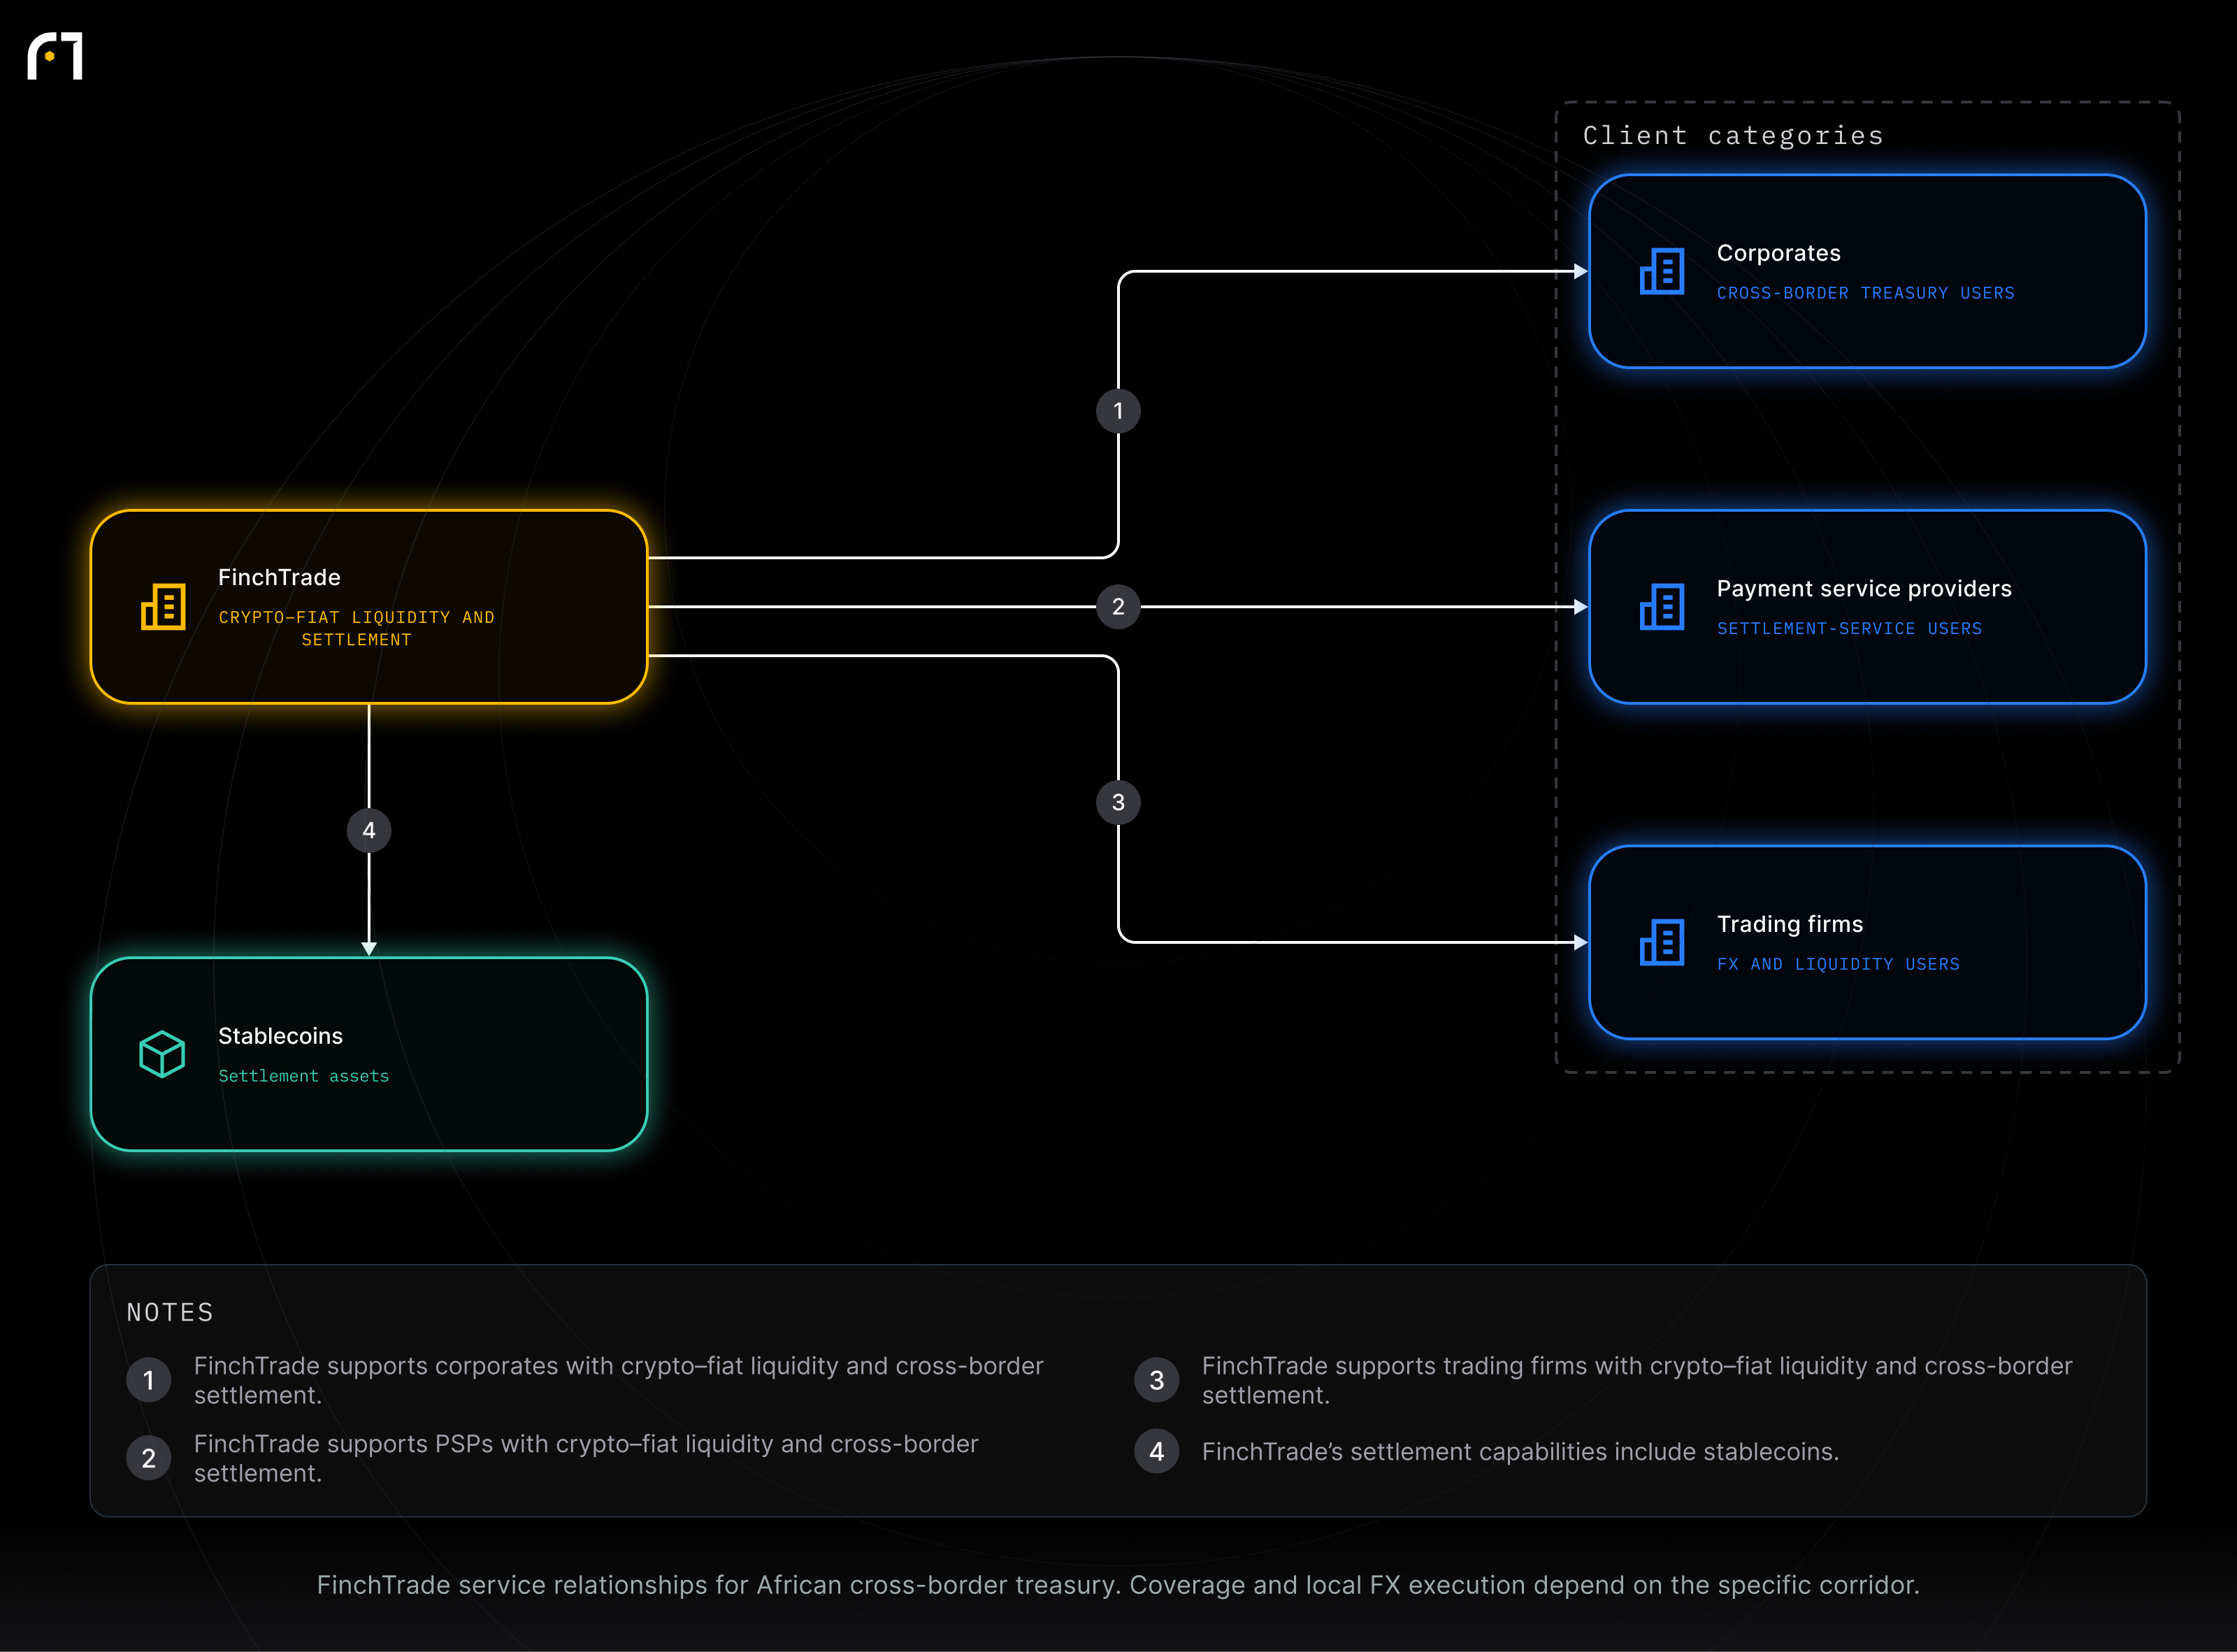Click the caption about African cross-border treasury
The image size is (2237, 1652).
pyautogui.click(x=1118, y=1585)
